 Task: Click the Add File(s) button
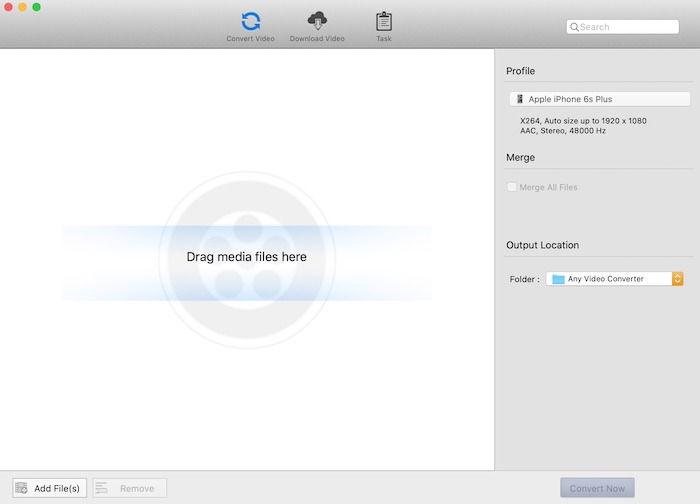[x=50, y=488]
